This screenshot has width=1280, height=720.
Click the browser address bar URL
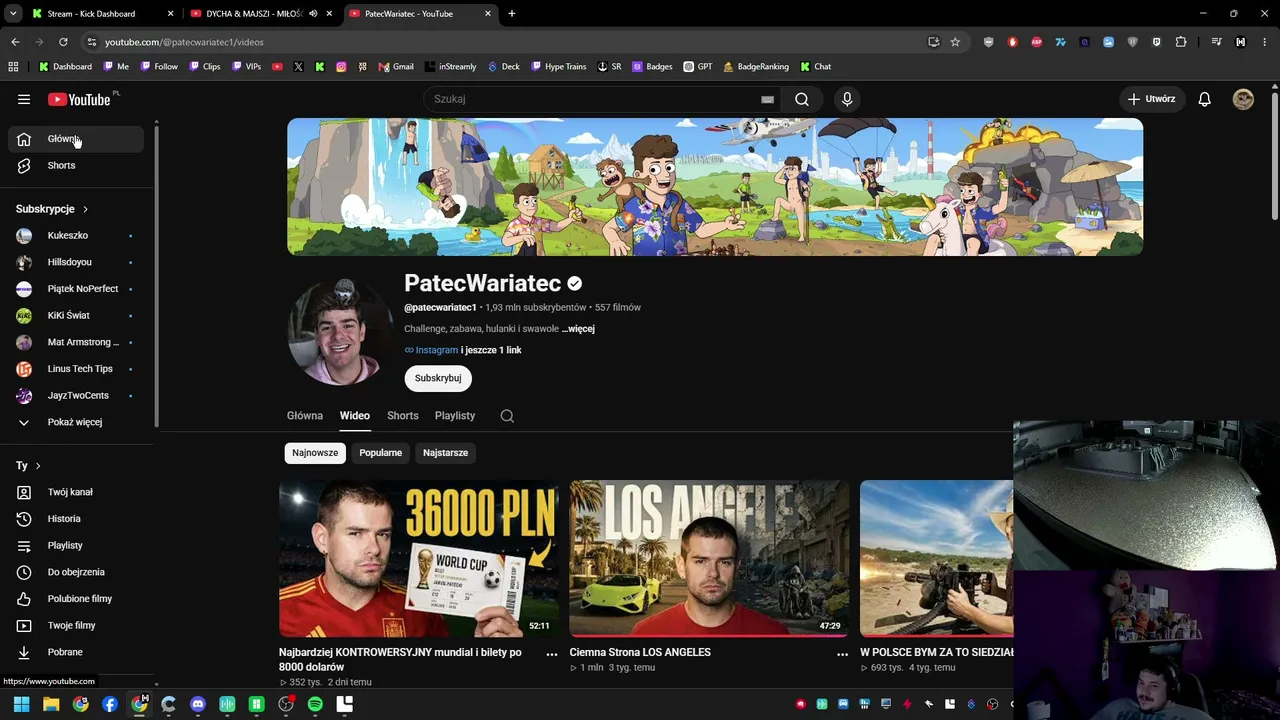184,42
